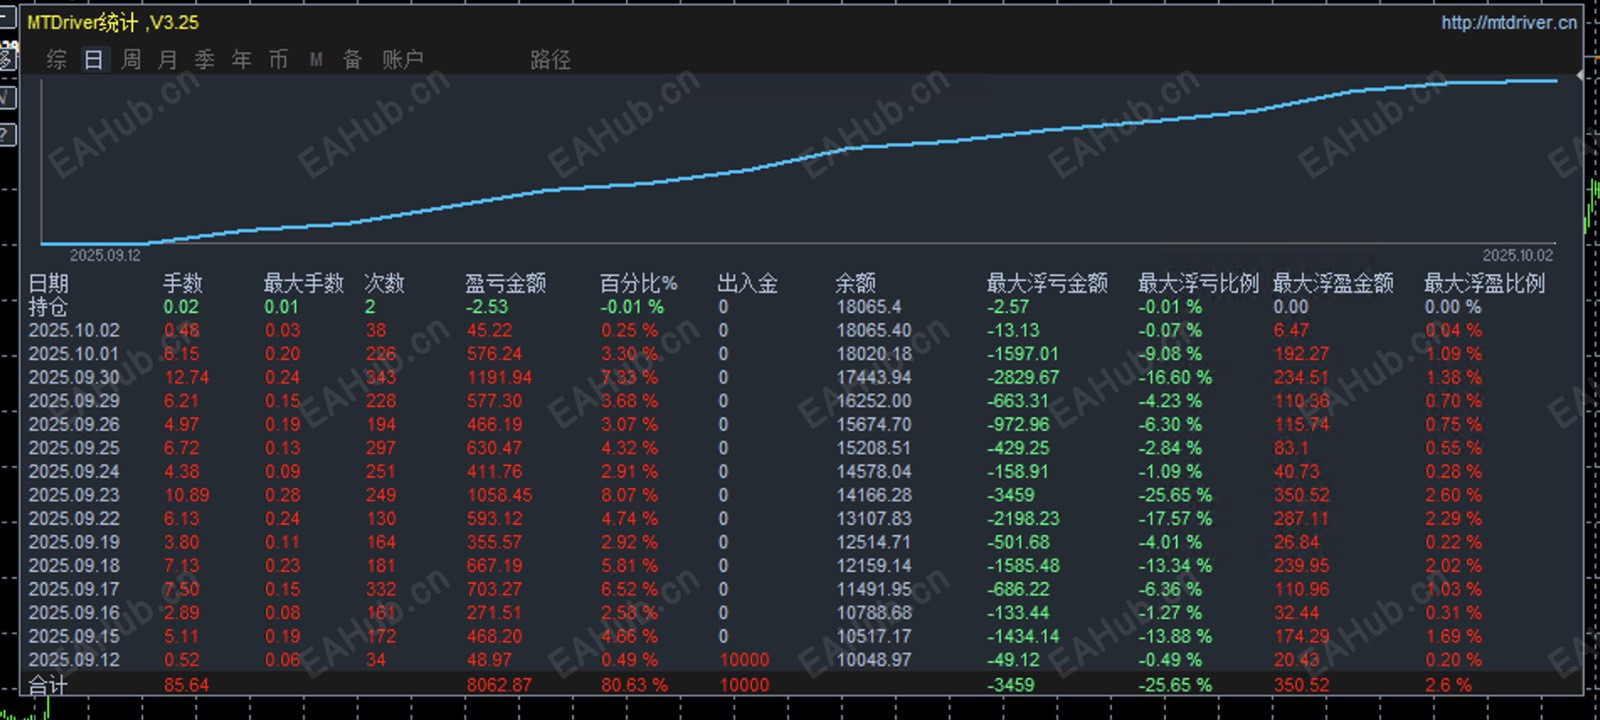Click the M tab
Screen dimensions: 1600x720
click(x=316, y=59)
